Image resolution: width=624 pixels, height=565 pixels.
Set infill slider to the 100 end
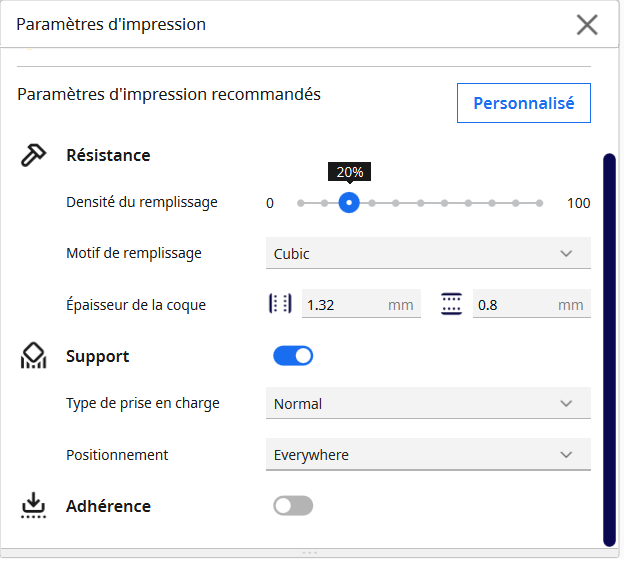pos(539,203)
